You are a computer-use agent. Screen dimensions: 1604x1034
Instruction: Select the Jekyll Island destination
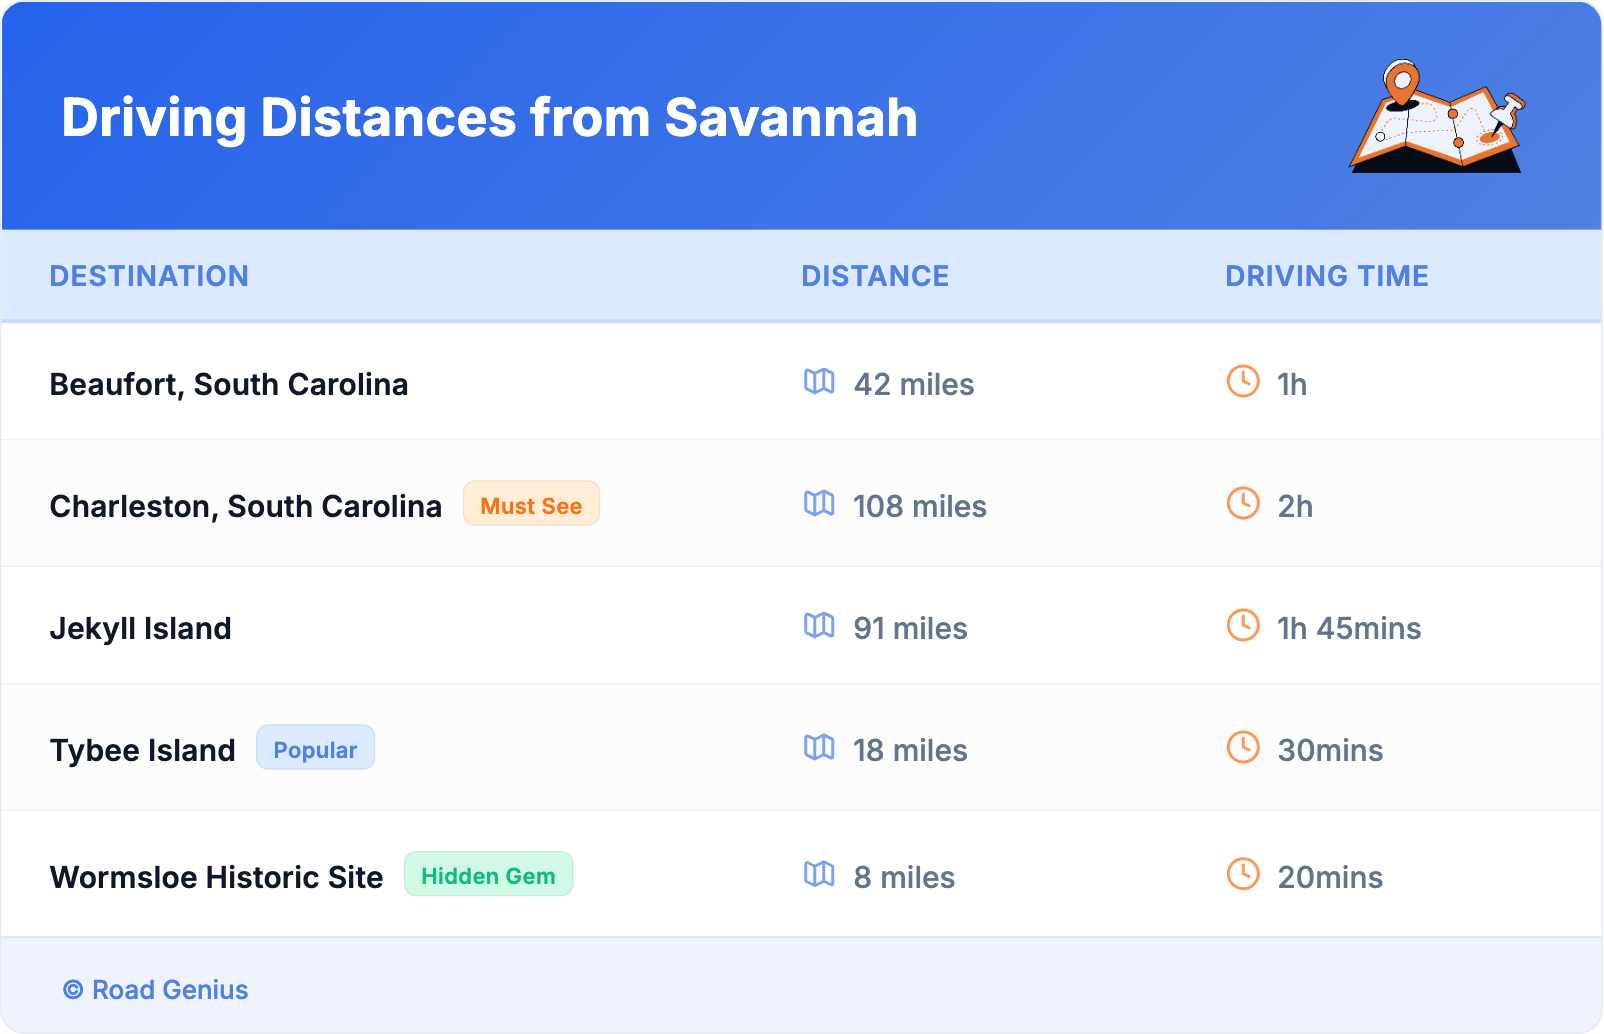141,629
